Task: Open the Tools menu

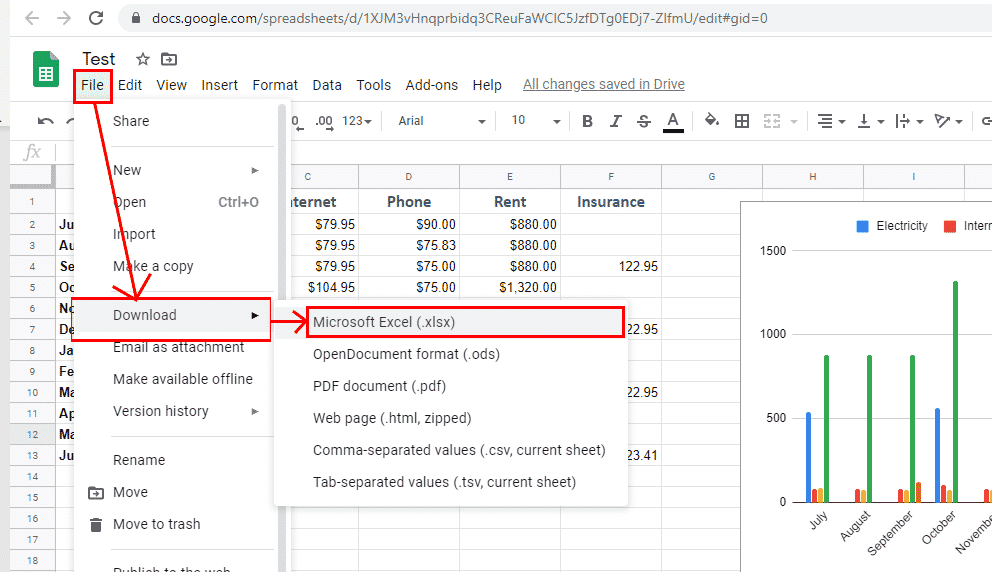Action: (373, 85)
